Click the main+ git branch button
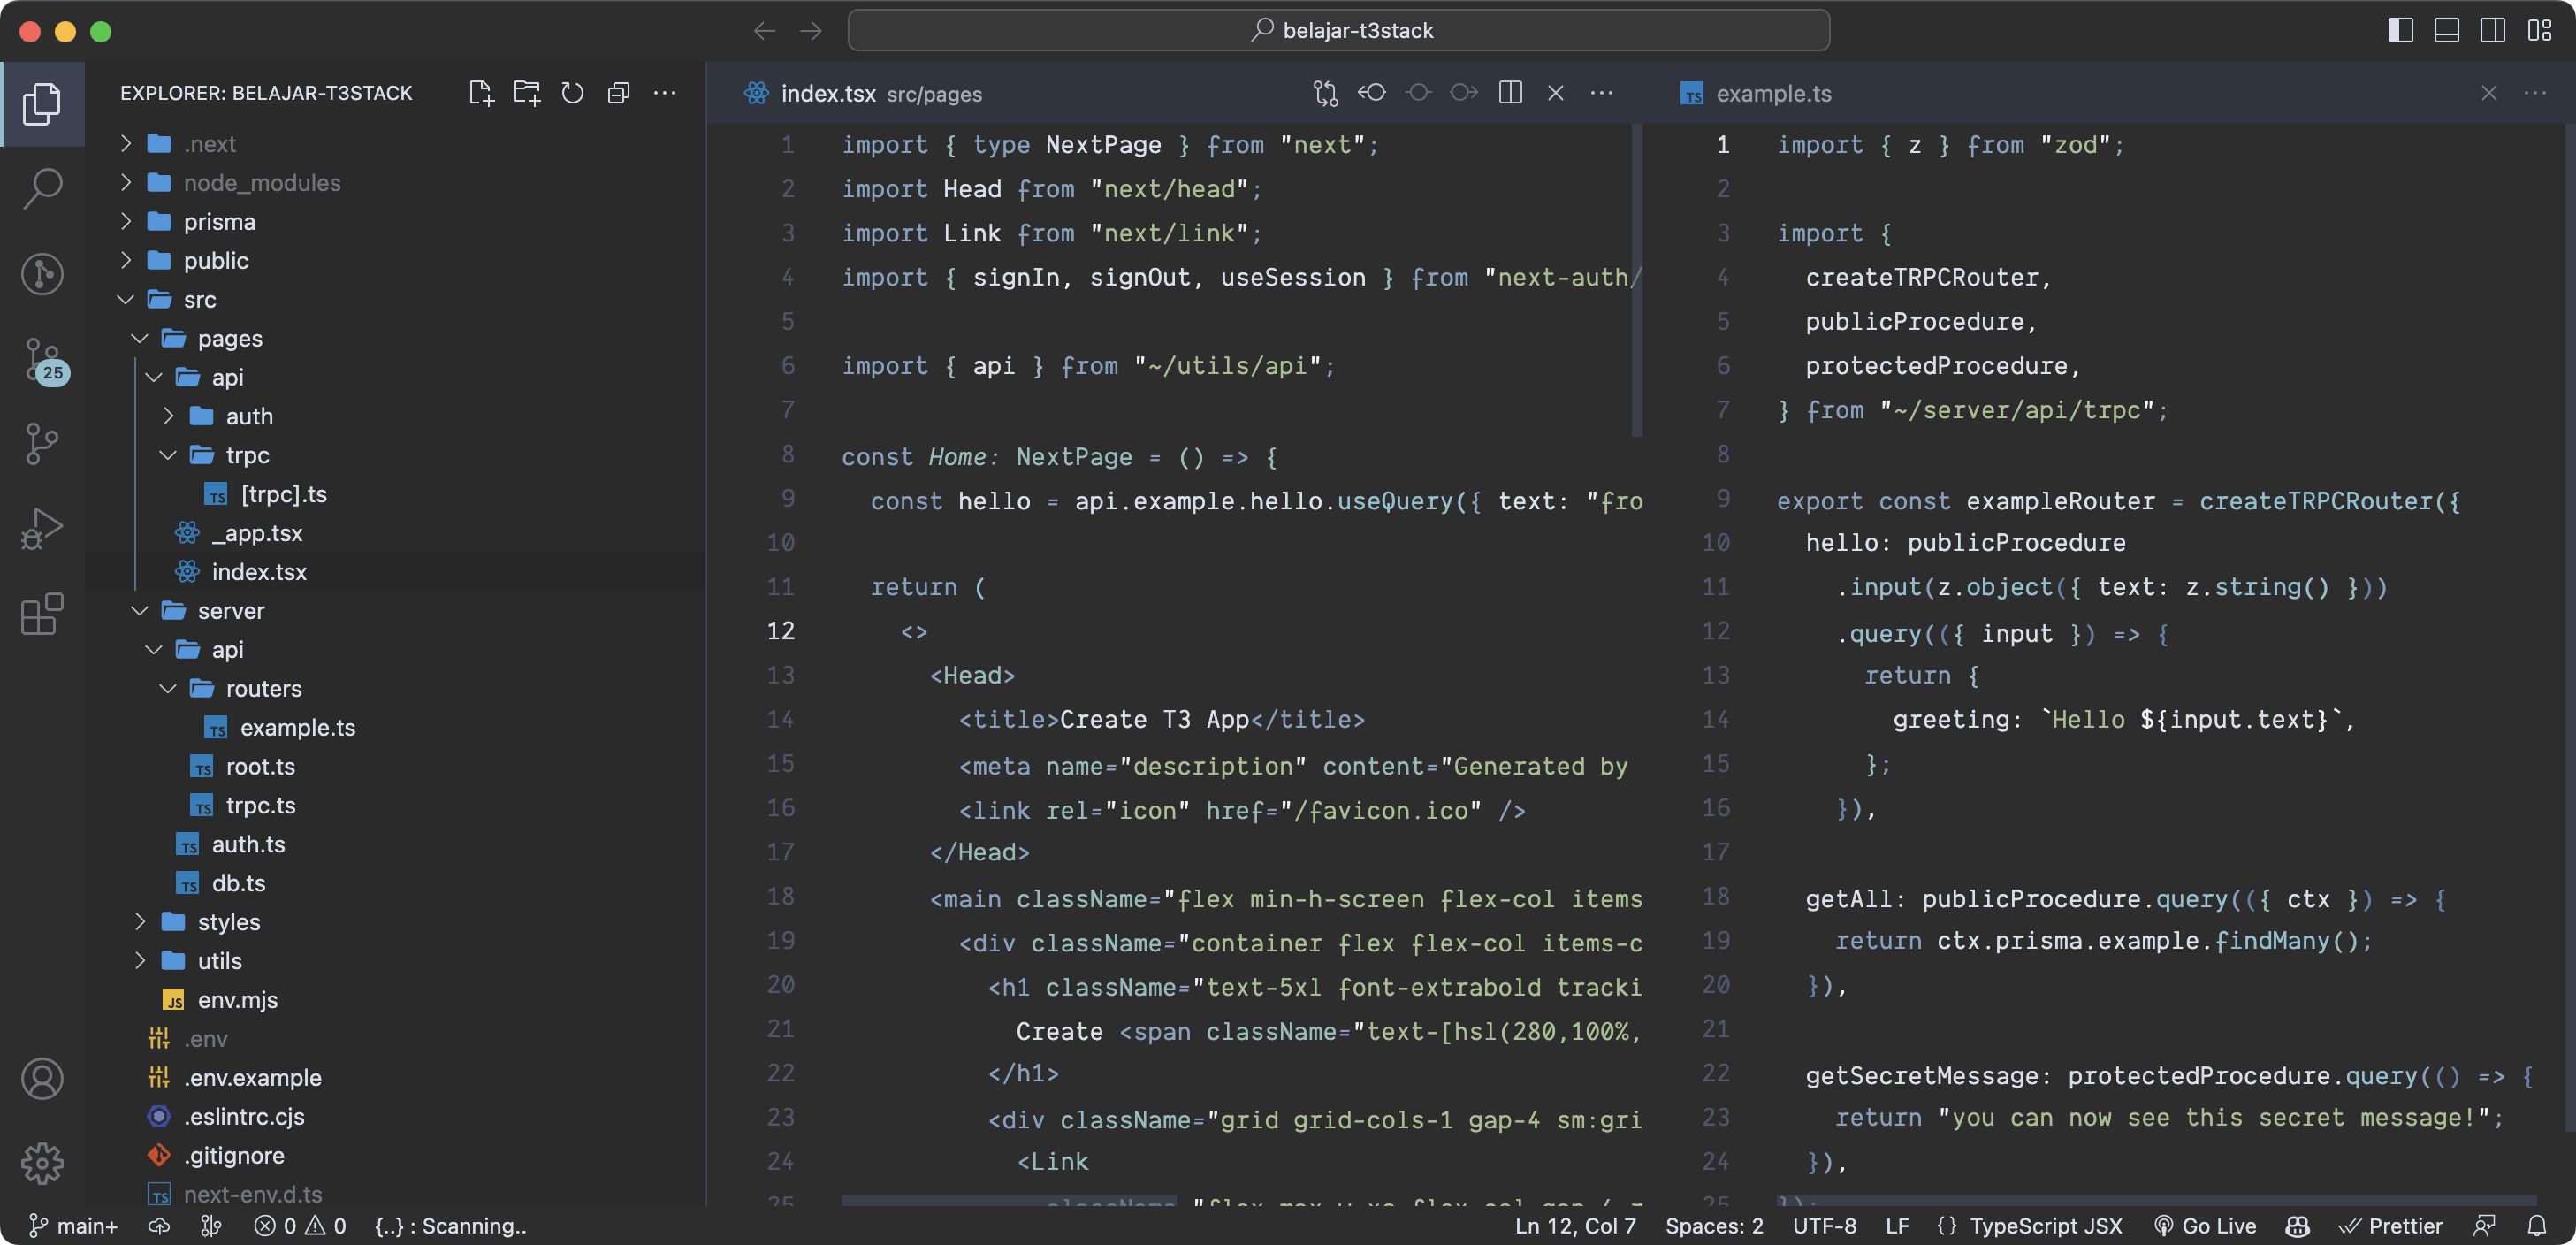2576x1245 pixels. [x=74, y=1225]
